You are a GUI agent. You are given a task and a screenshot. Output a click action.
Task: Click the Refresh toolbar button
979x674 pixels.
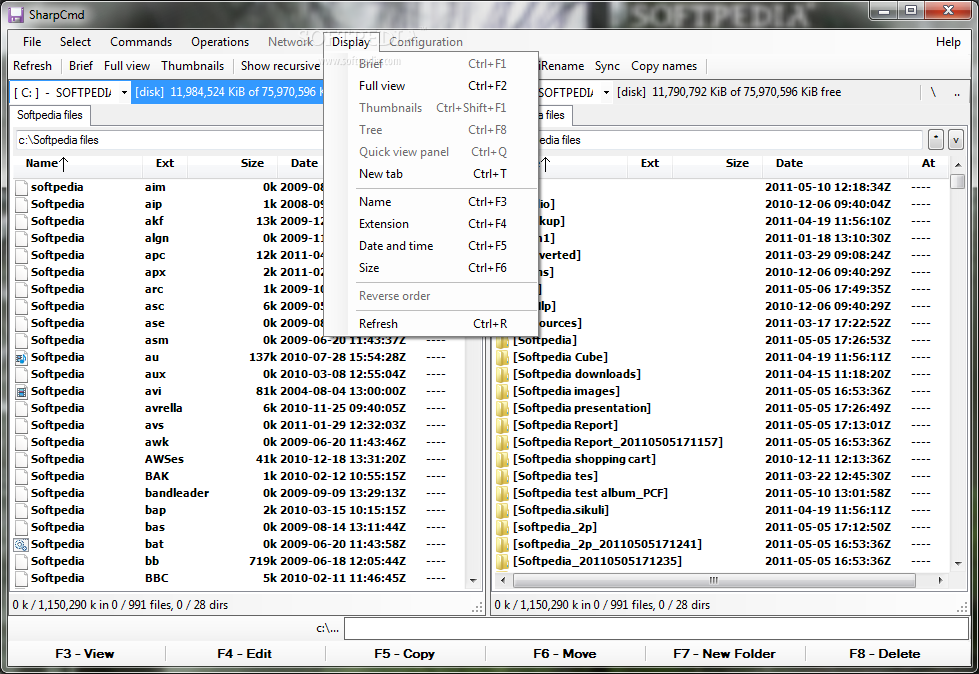coord(32,66)
